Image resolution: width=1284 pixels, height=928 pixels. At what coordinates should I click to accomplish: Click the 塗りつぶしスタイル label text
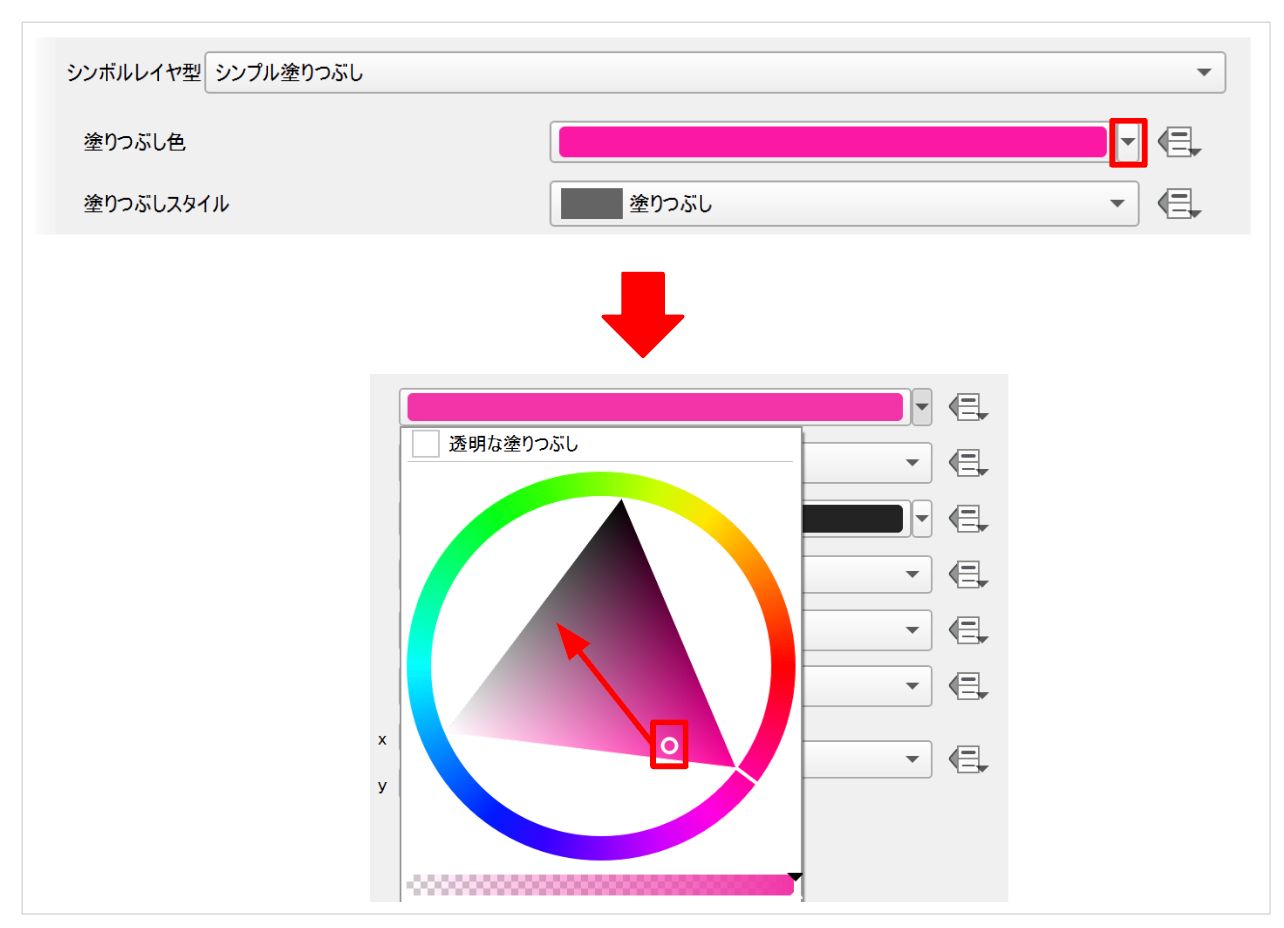(x=156, y=204)
